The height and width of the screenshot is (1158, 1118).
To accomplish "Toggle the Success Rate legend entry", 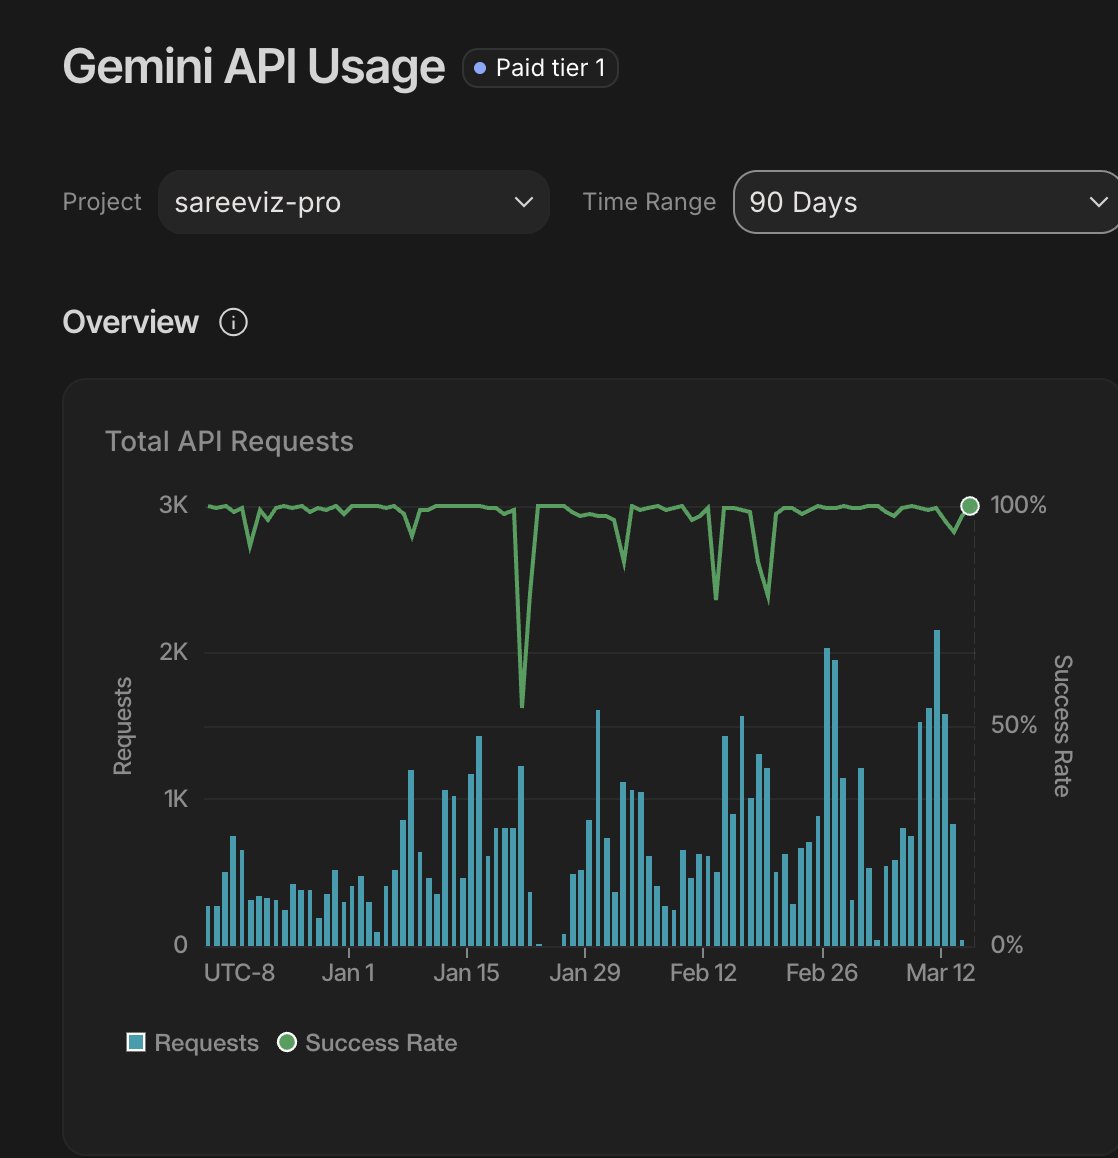I will pyautogui.click(x=367, y=1043).
